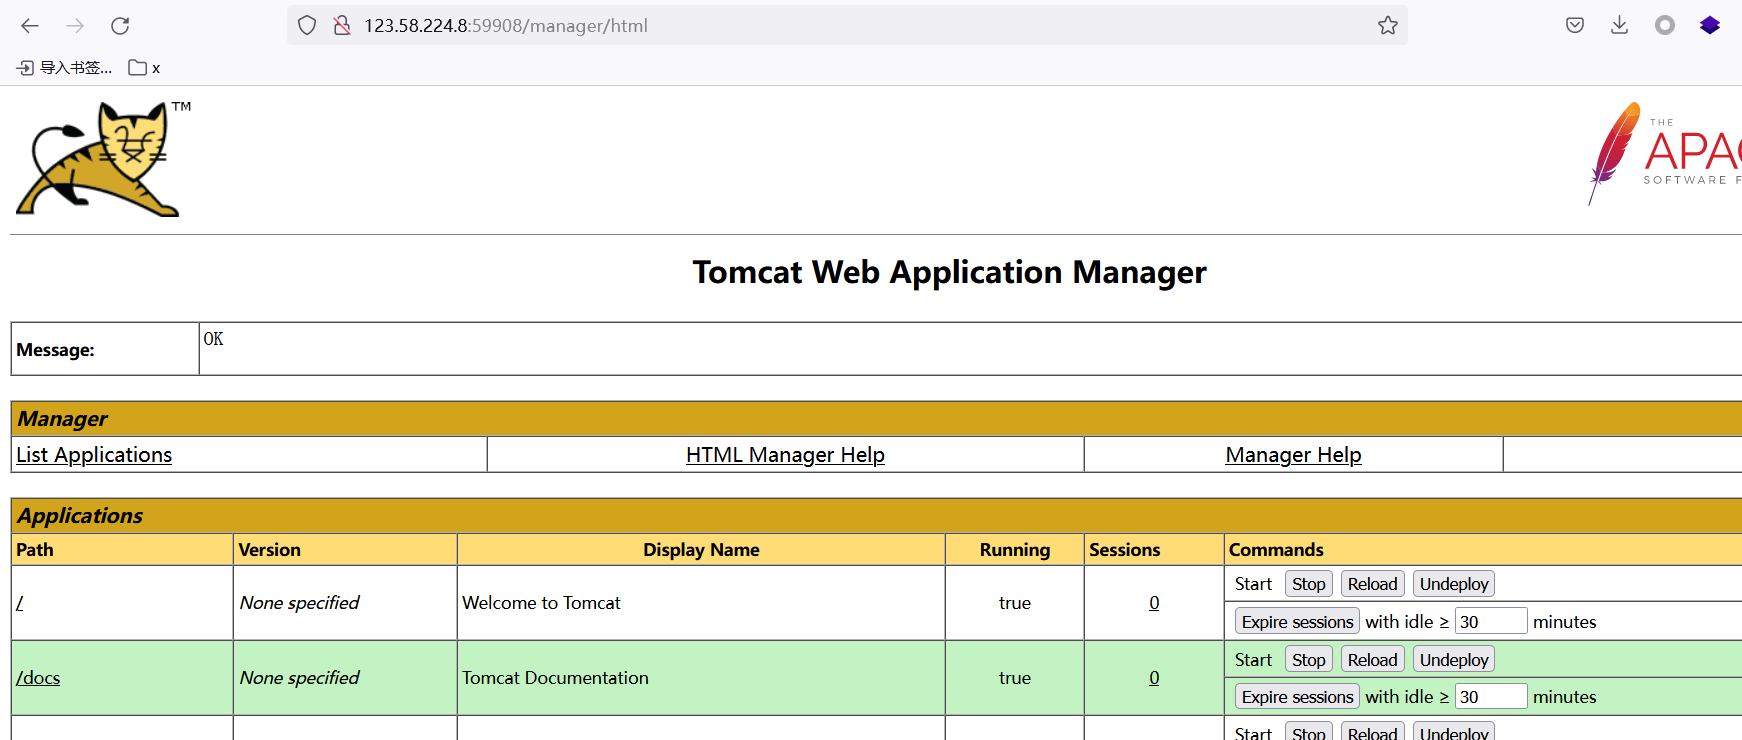
Task: Bookmark this page with star icon
Action: tap(1388, 26)
